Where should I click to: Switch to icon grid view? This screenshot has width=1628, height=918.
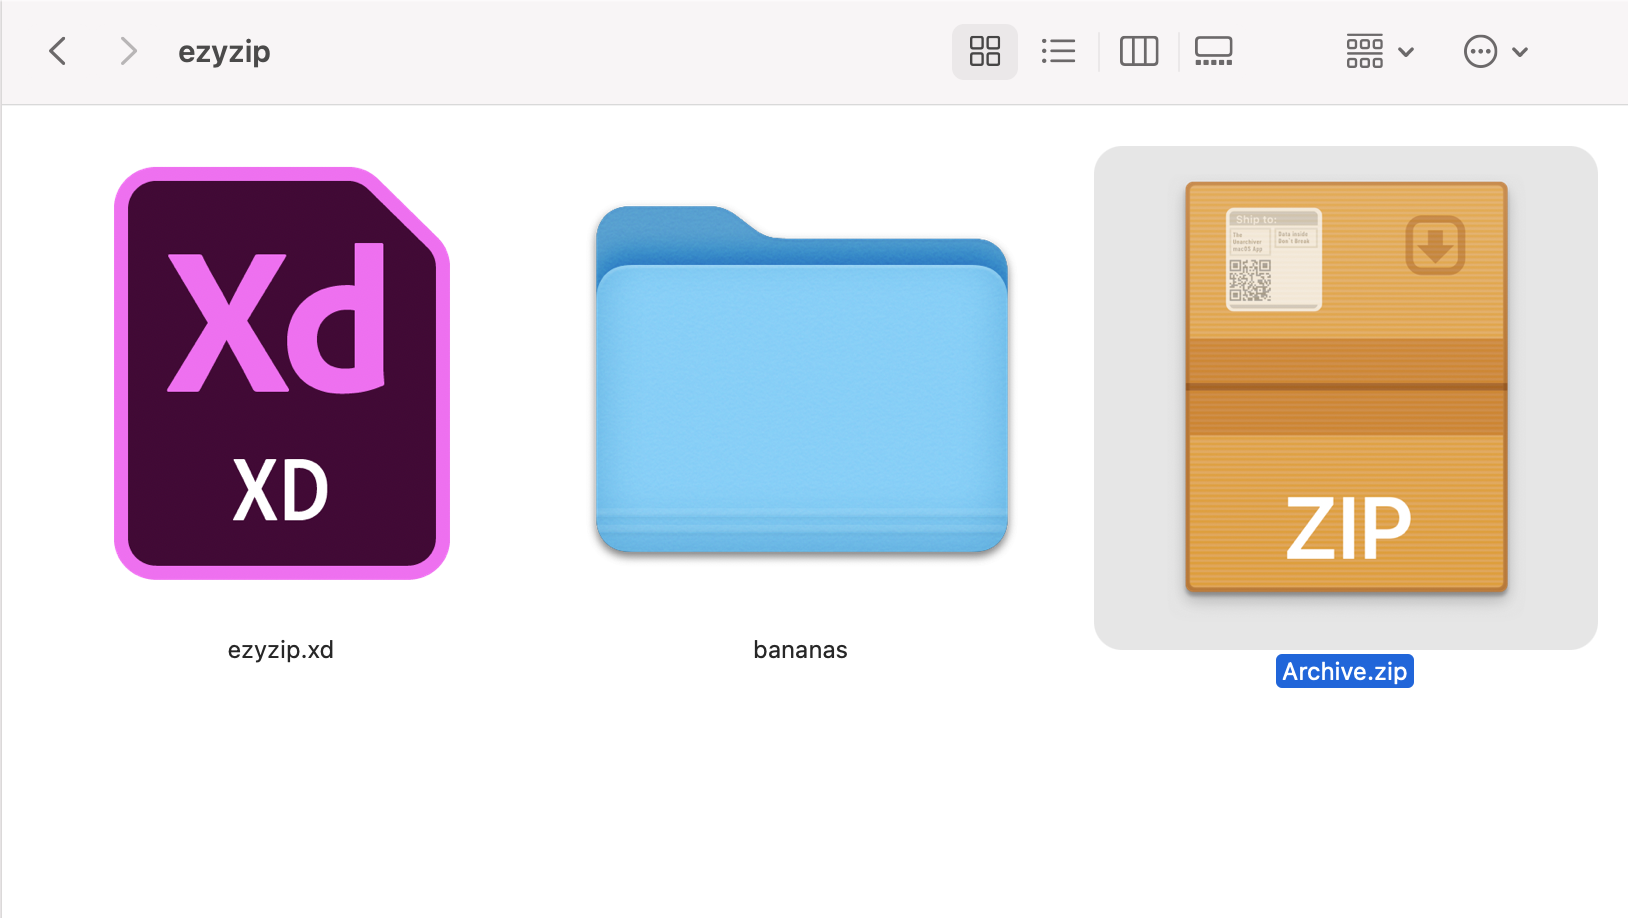point(983,51)
